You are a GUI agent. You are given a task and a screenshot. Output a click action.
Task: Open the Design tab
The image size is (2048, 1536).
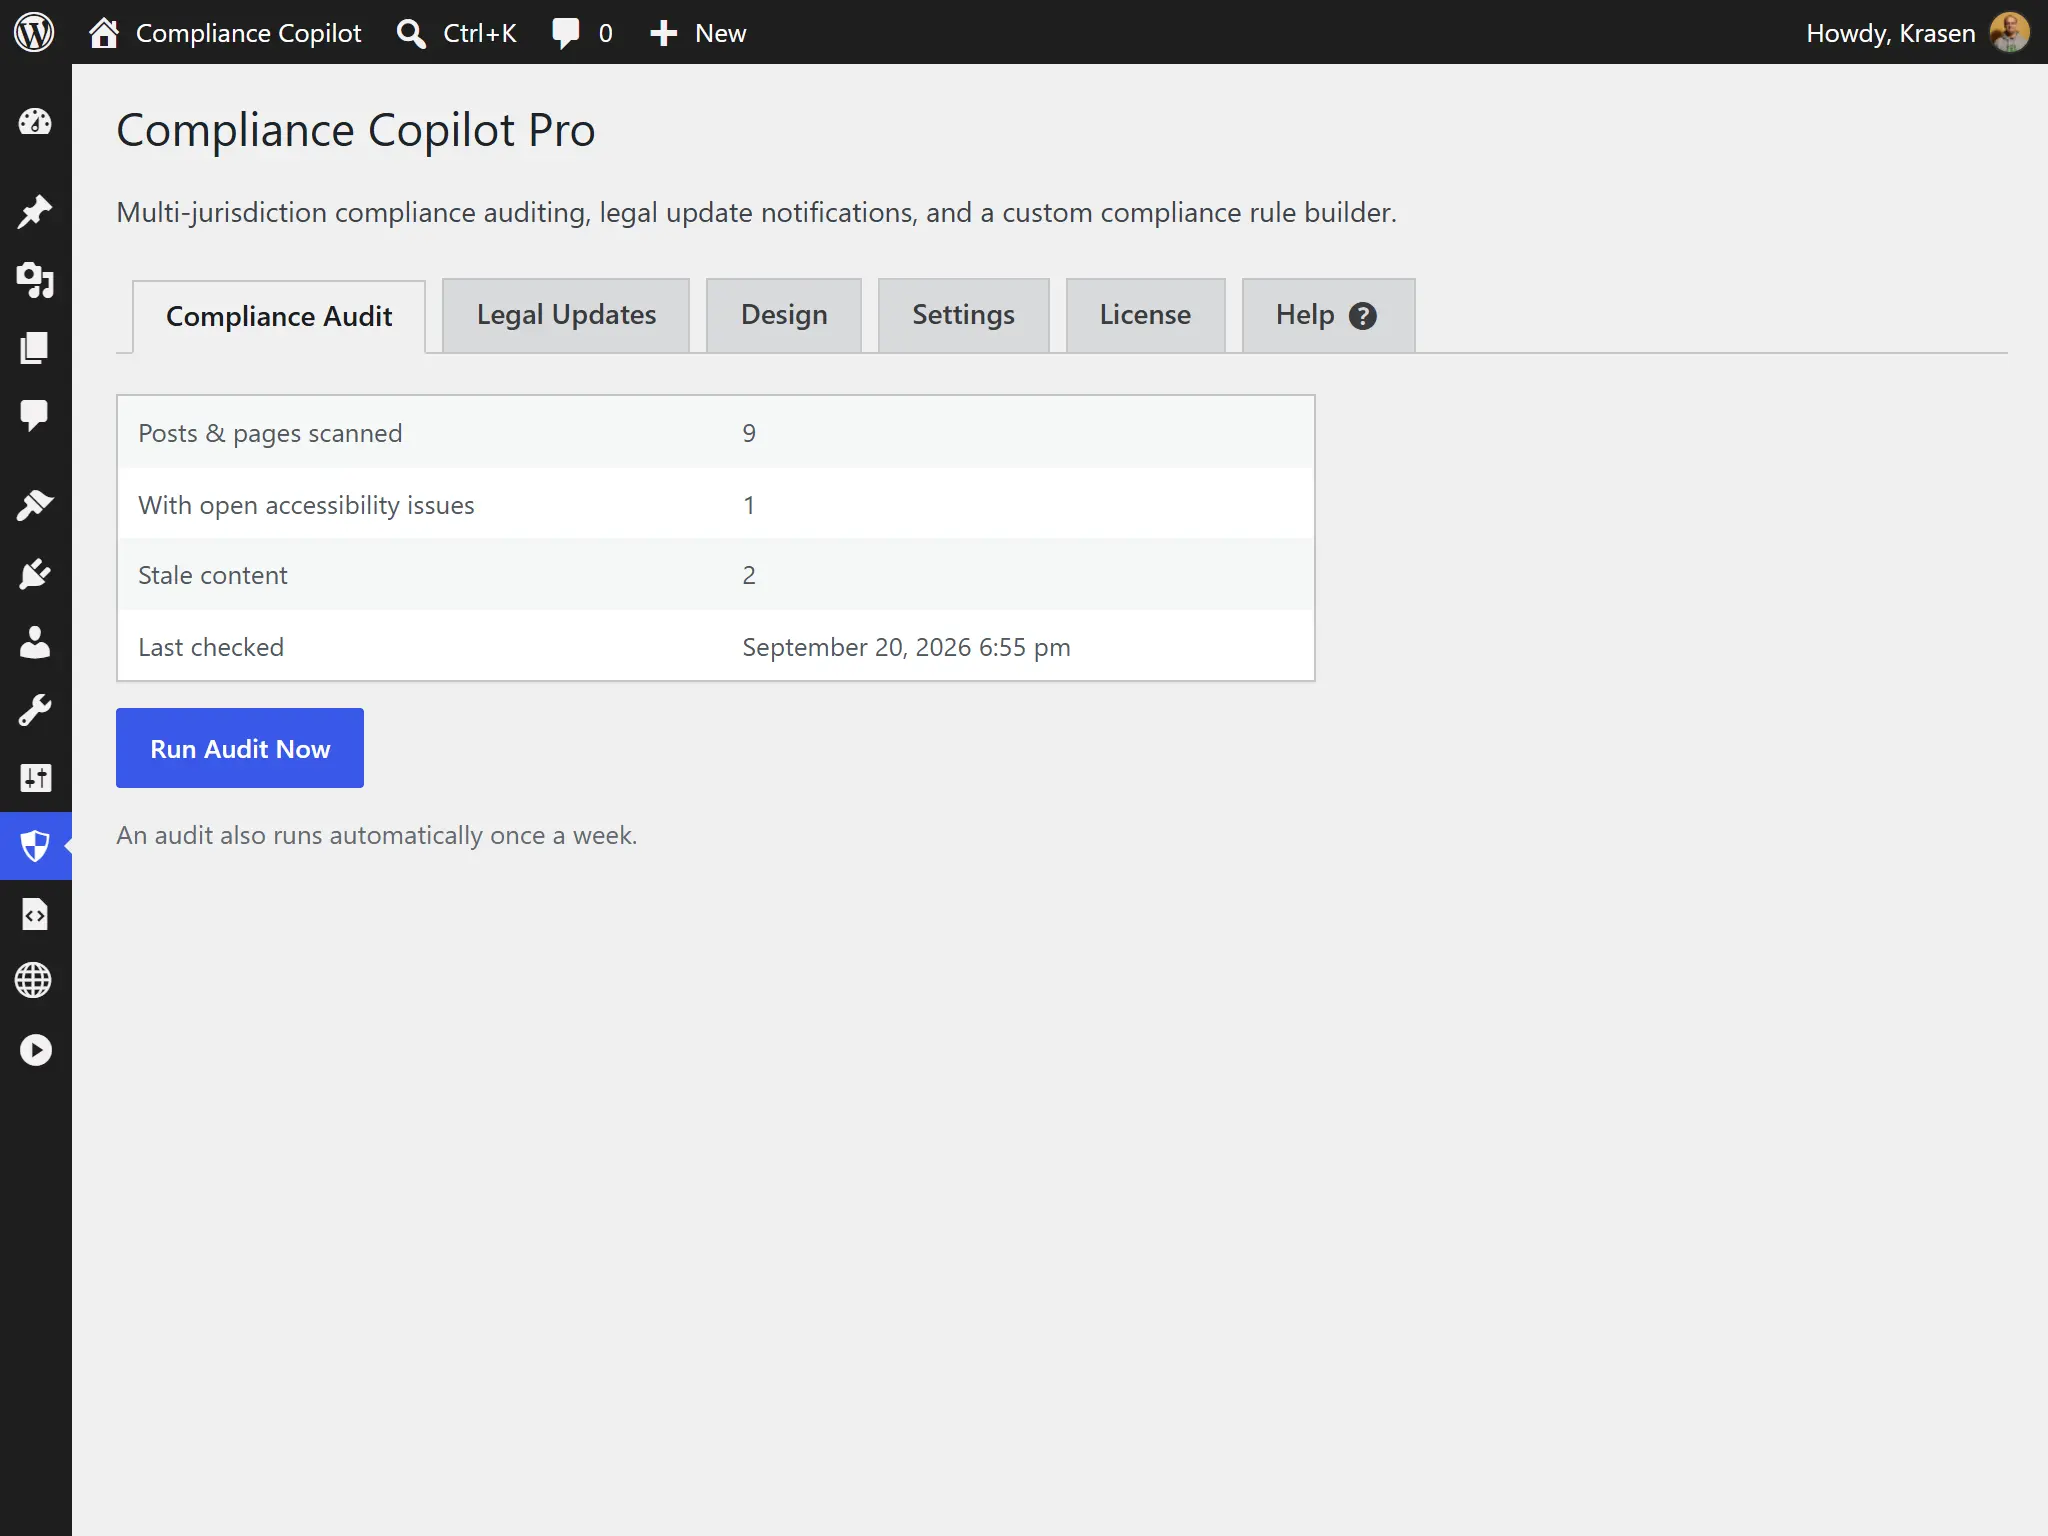tap(784, 315)
